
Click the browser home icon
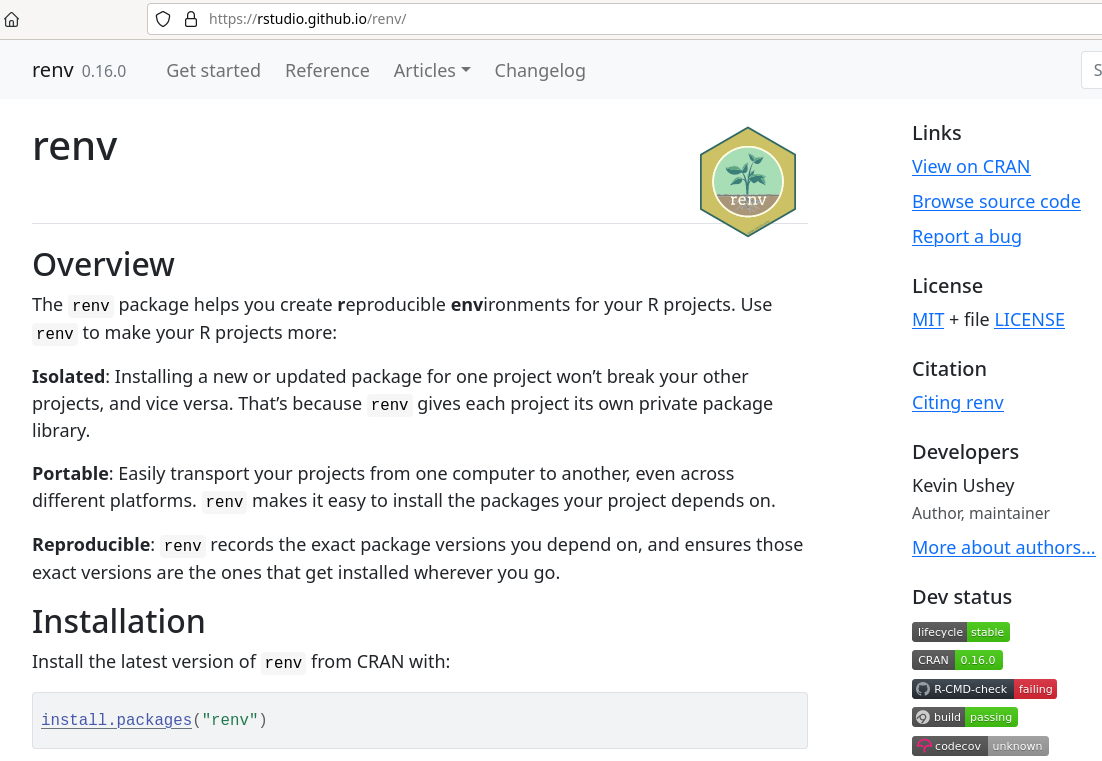(12, 19)
